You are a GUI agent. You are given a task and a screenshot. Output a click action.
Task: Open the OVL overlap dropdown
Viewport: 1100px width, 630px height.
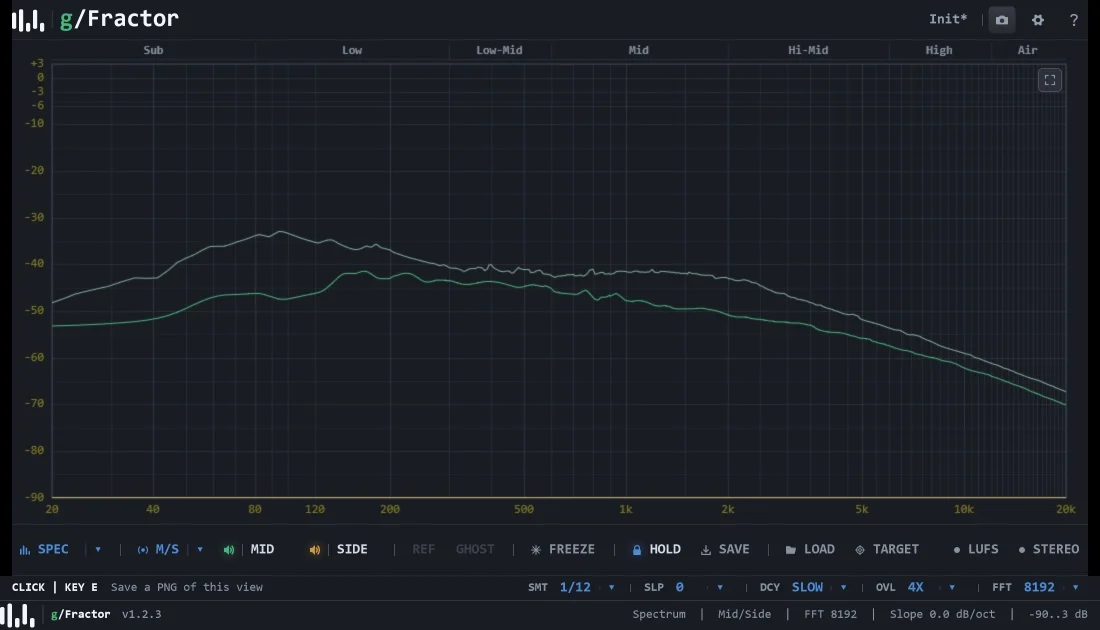[x=951, y=587]
